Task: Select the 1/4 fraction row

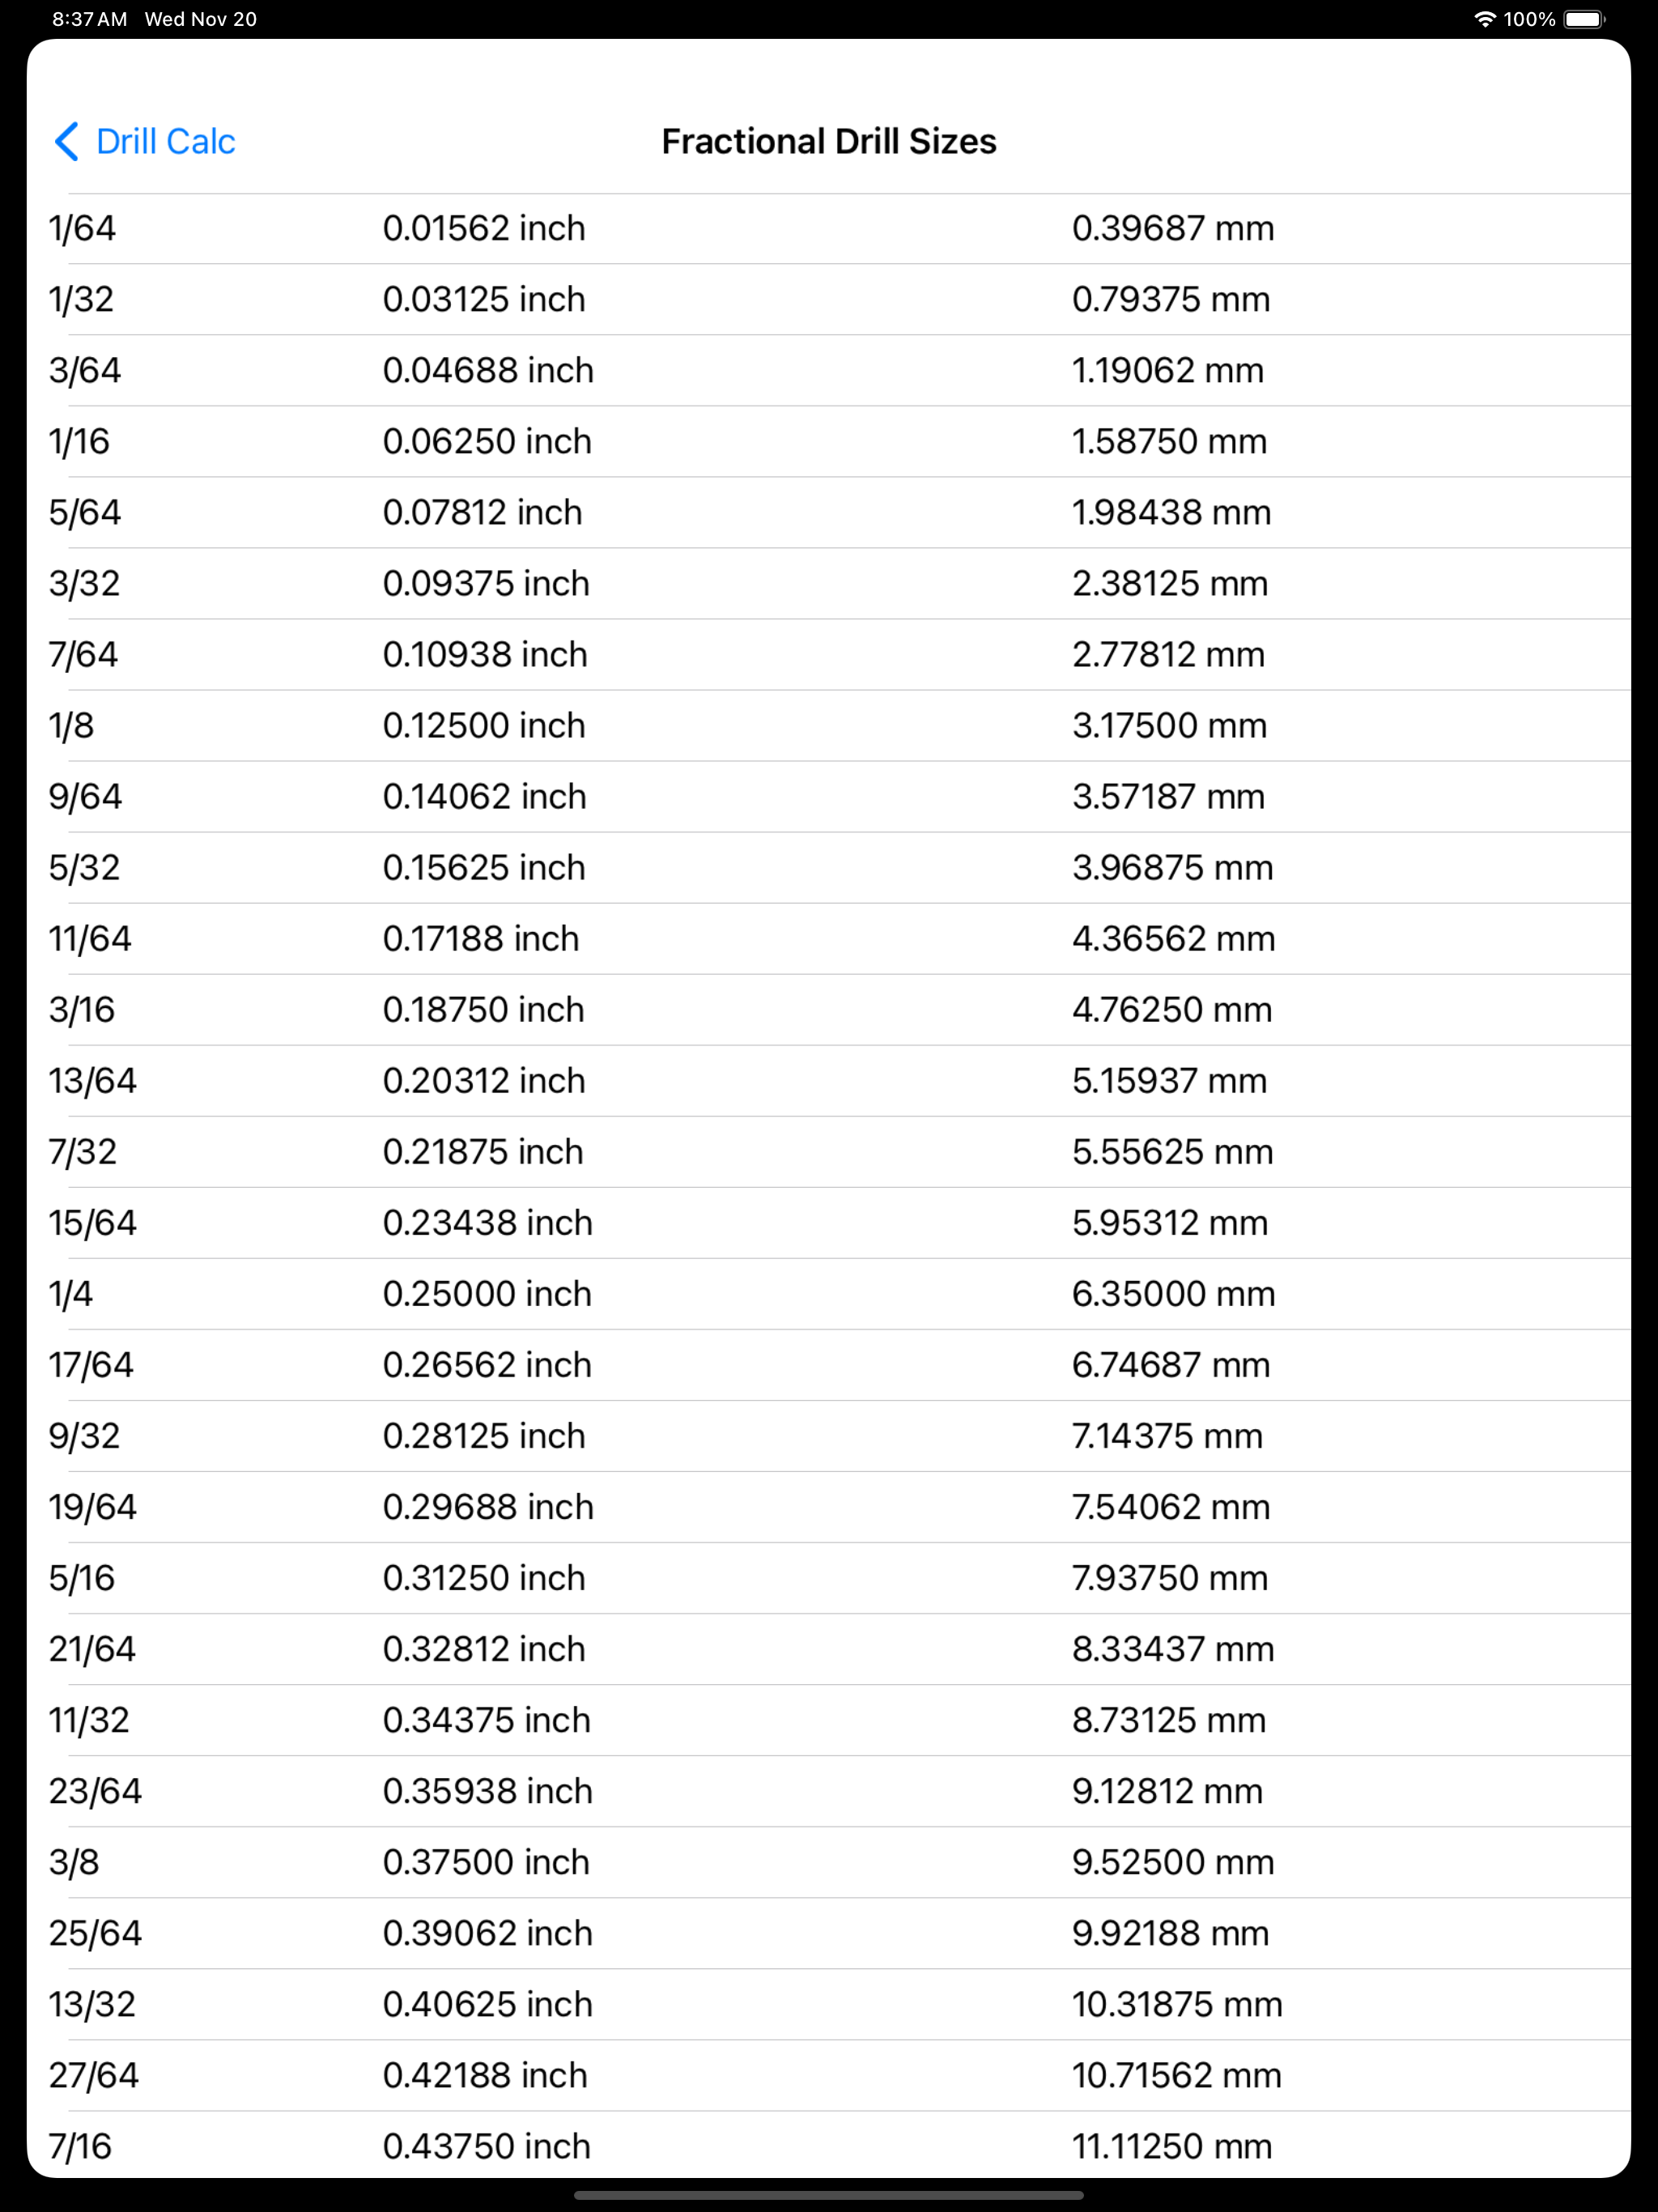Action: coord(829,1294)
